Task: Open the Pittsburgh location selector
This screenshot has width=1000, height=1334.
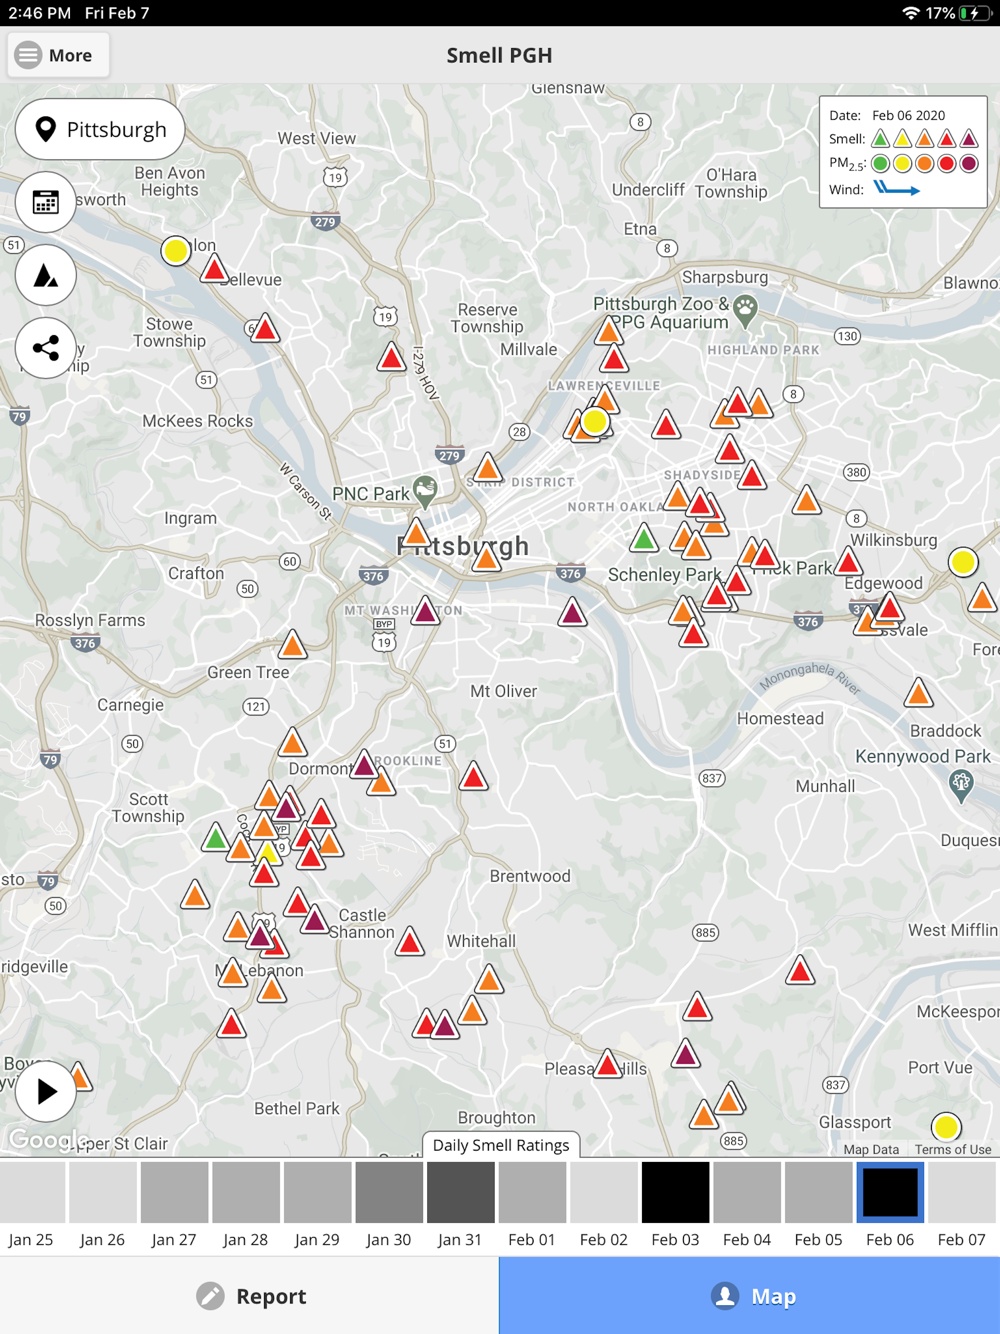Action: pyautogui.click(x=100, y=129)
